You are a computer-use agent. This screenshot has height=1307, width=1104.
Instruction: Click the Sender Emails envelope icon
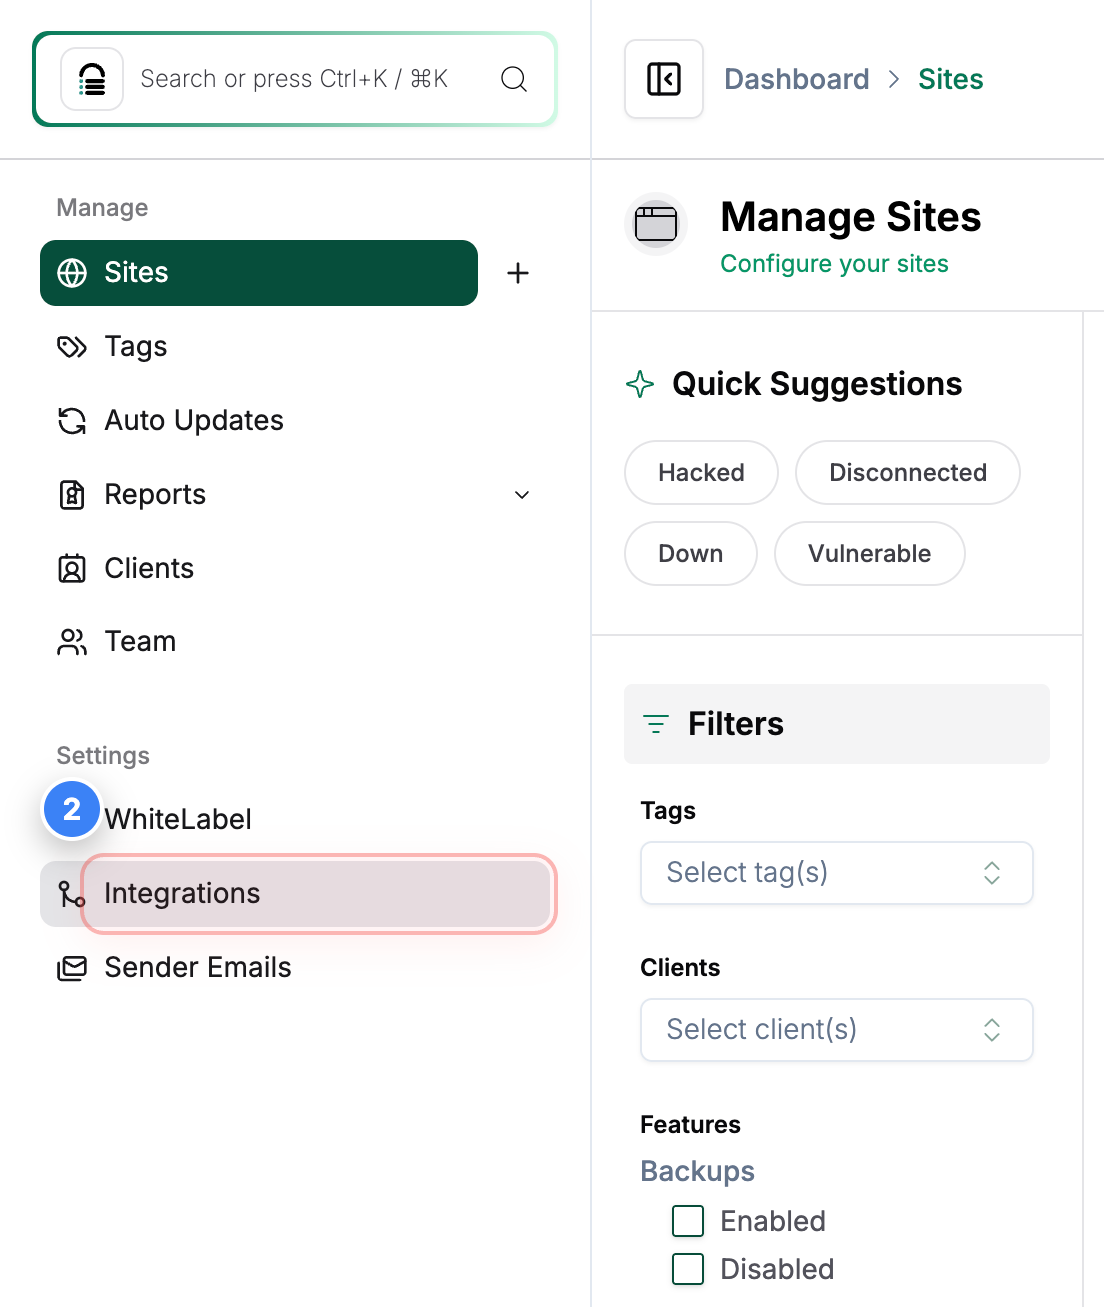(71, 967)
